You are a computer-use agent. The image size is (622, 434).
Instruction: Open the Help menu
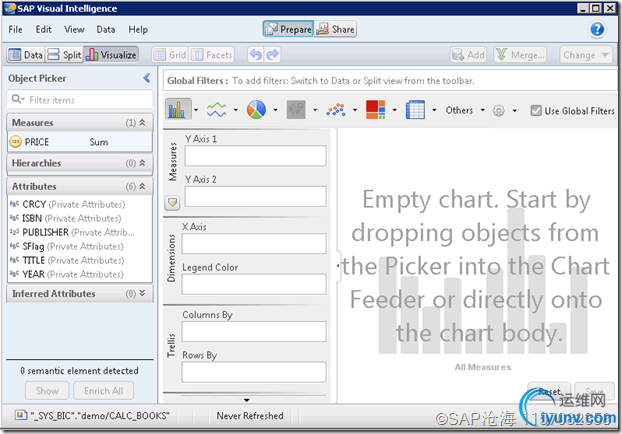click(138, 30)
